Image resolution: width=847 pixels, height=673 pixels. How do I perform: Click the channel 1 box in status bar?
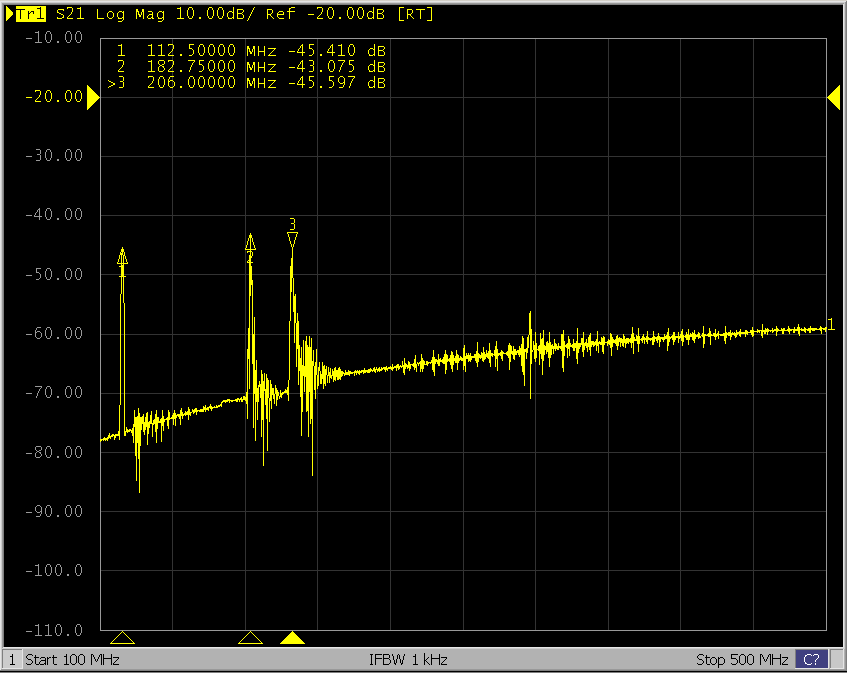coord(12,660)
